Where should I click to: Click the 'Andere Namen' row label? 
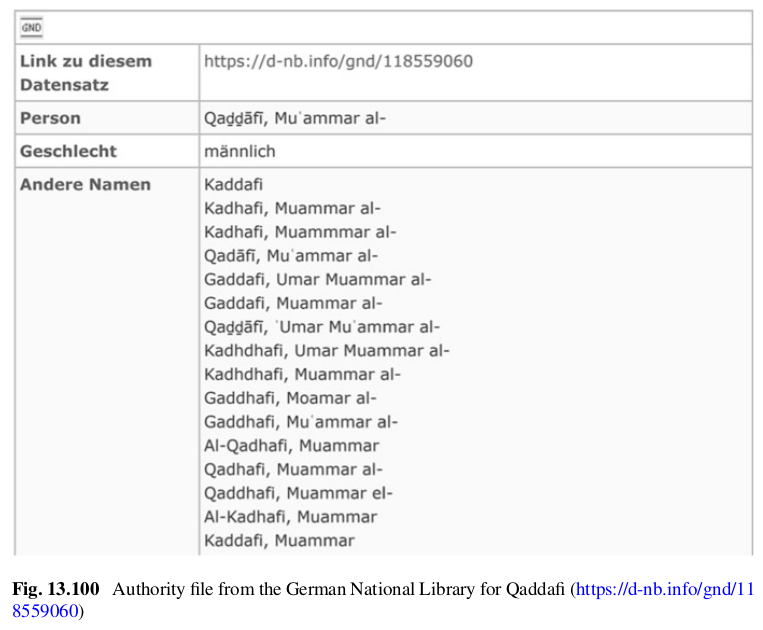85,185
